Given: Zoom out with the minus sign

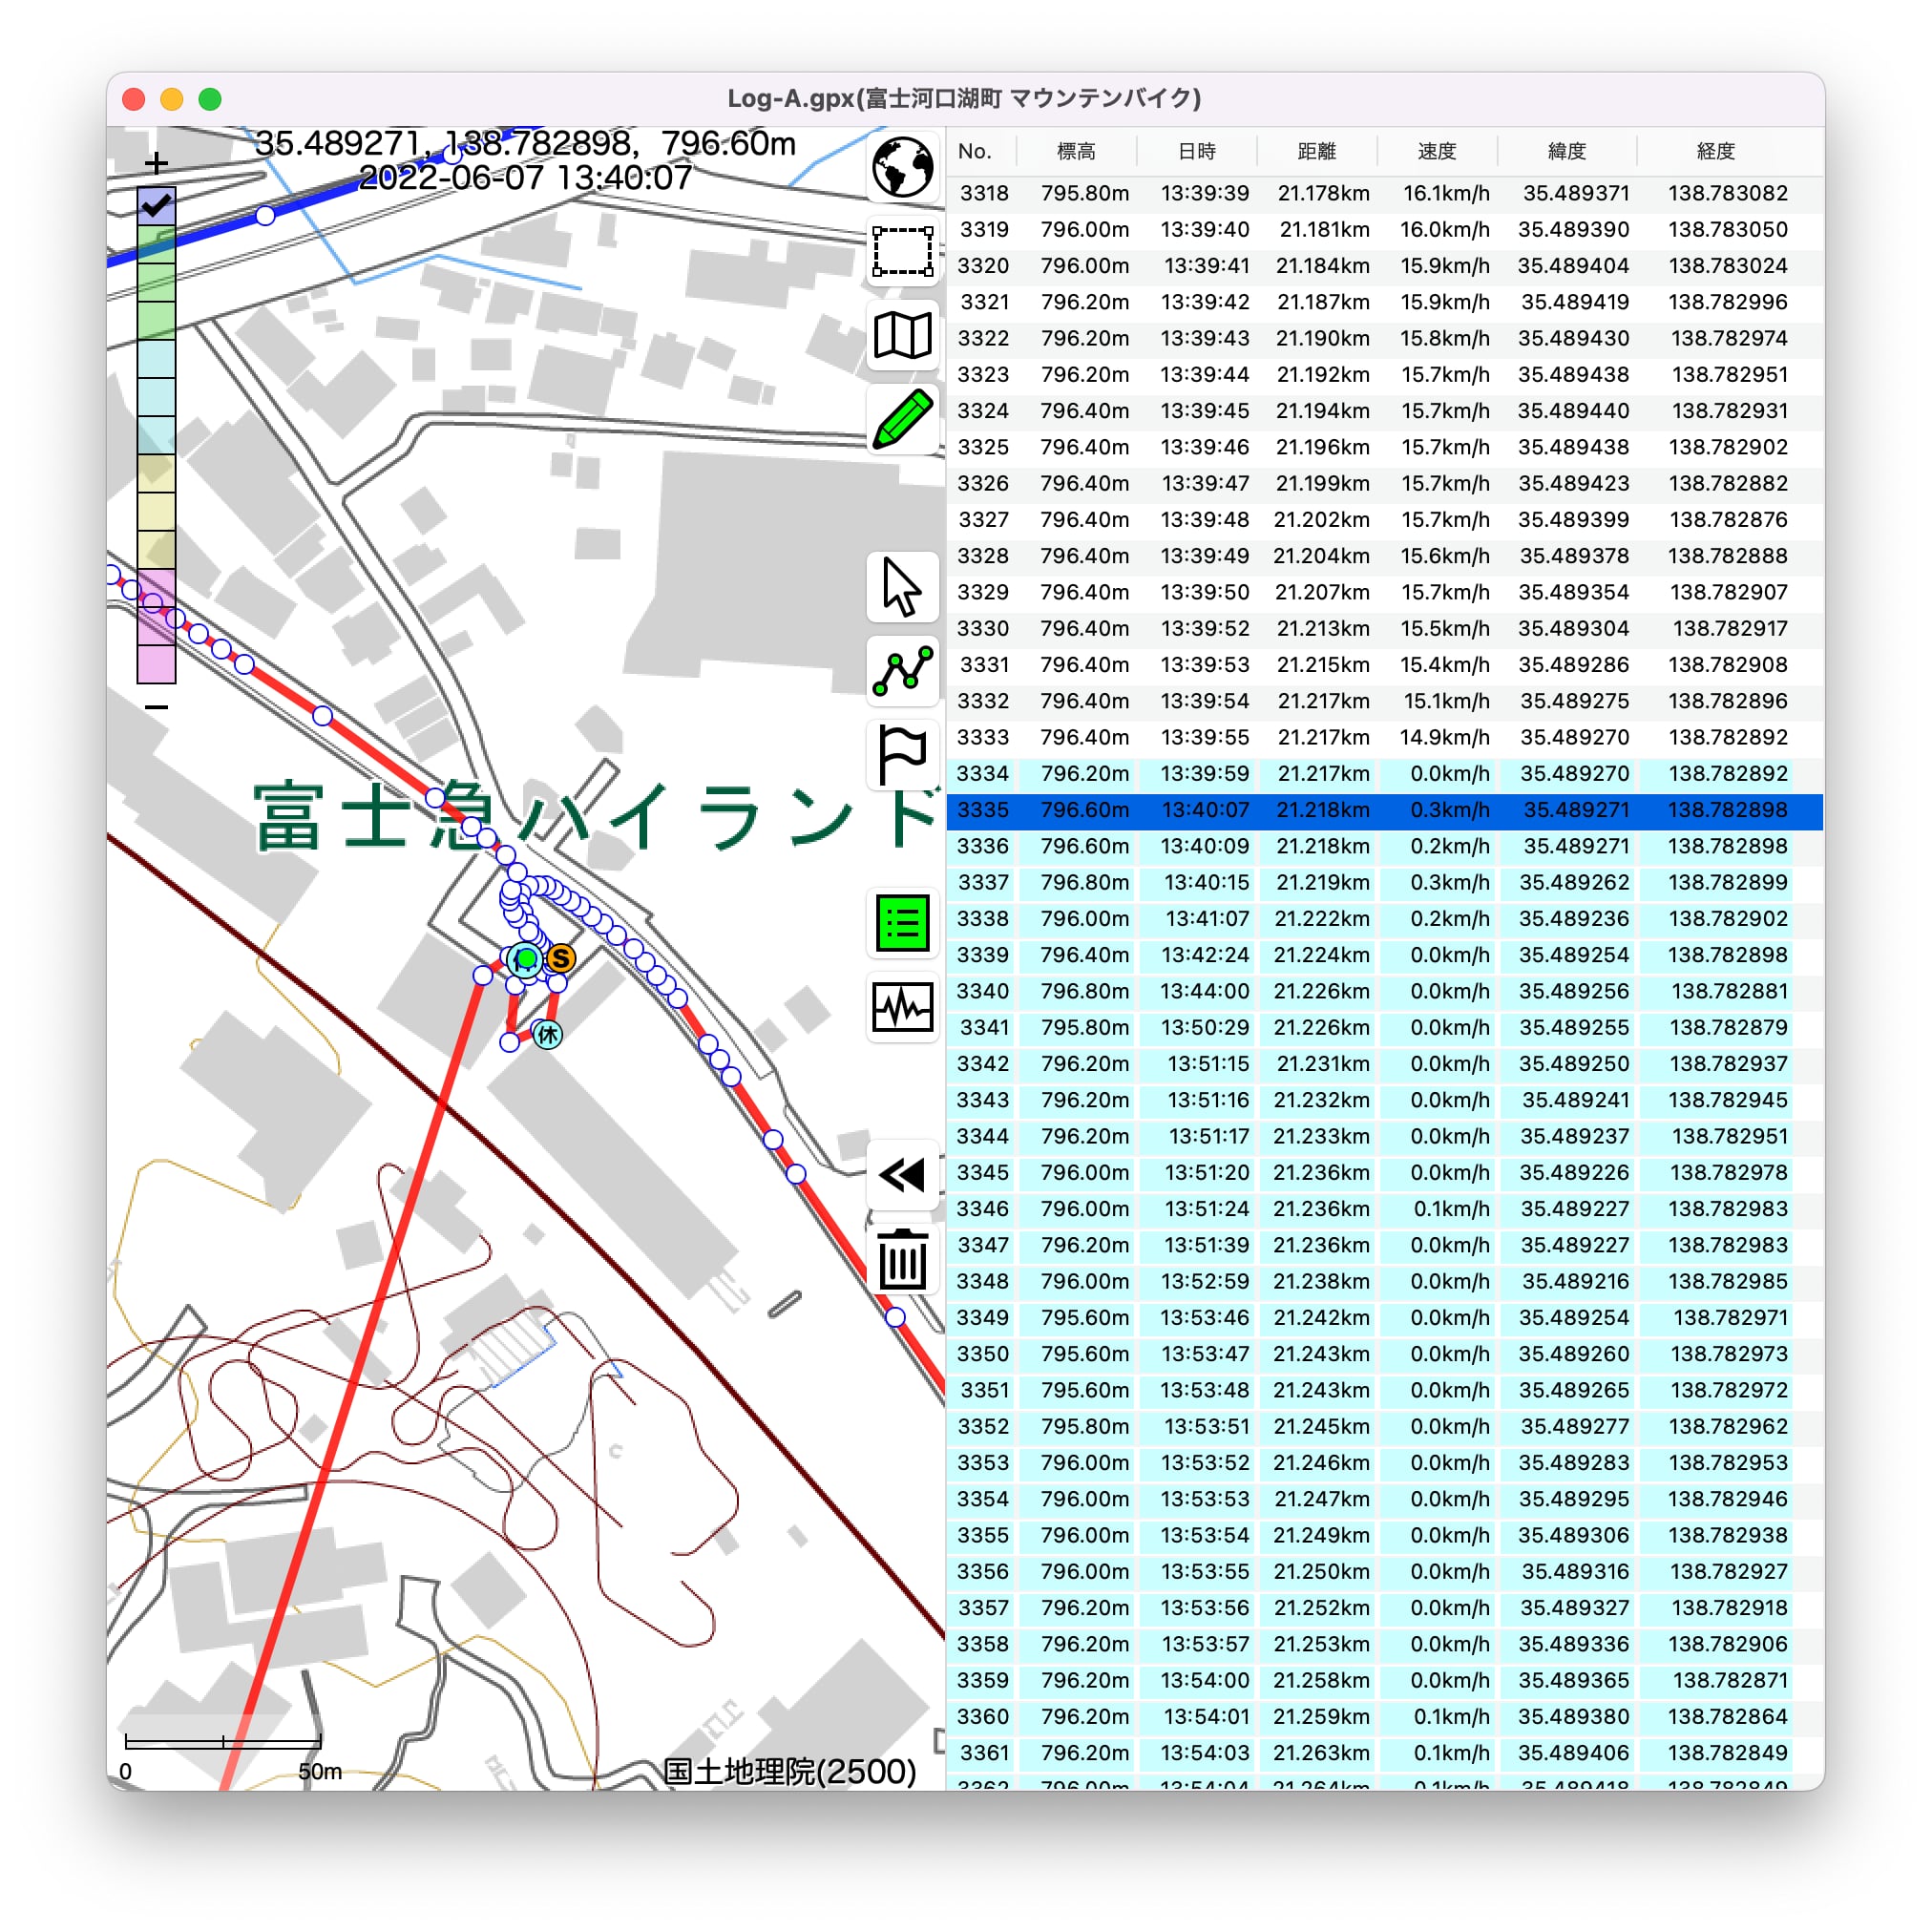Looking at the screenshot, I should [156, 707].
